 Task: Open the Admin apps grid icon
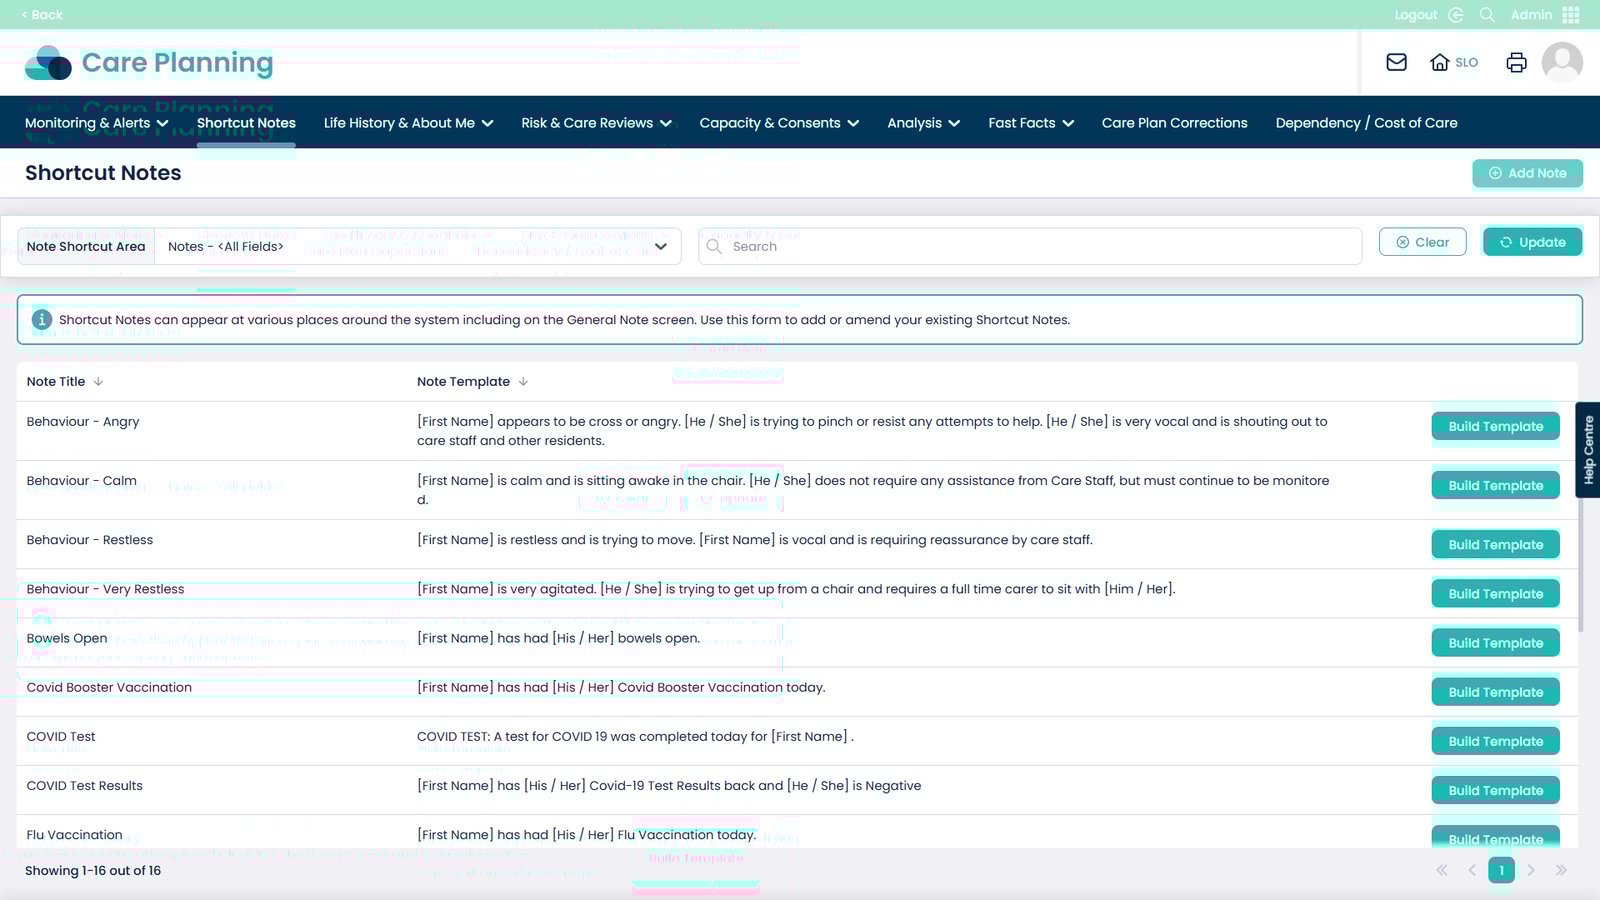click(1571, 15)
